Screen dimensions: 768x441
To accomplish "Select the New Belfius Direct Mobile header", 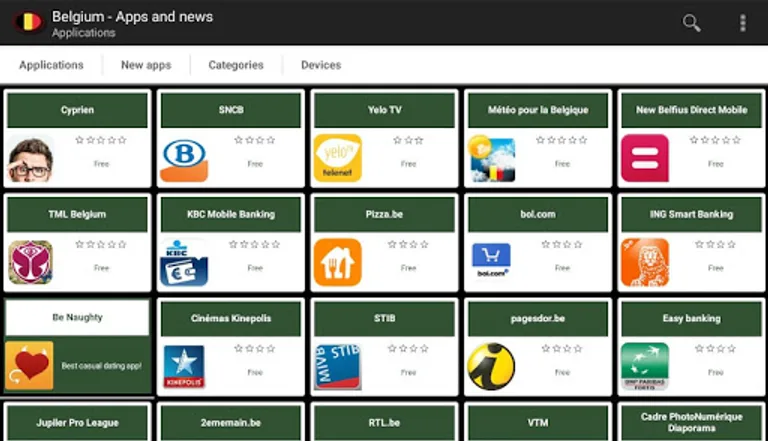I will point(692,110).
